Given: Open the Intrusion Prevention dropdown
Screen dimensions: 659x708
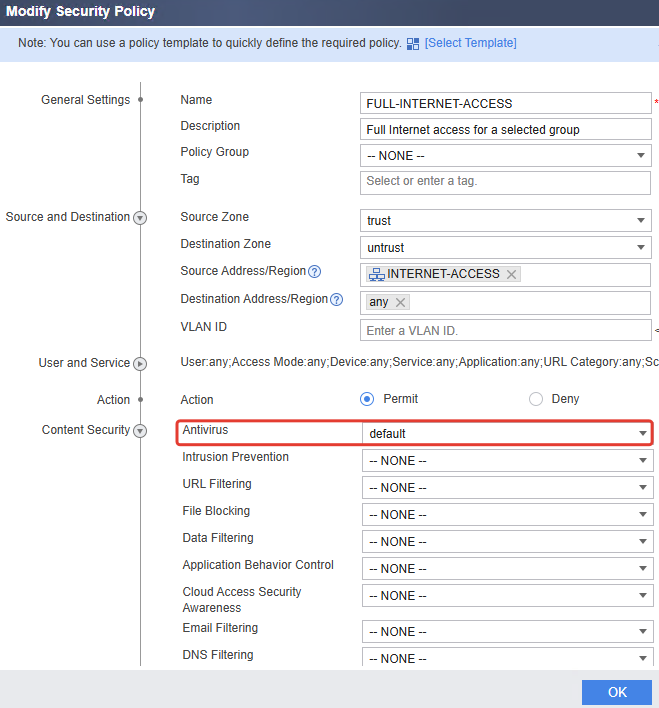Looking at the screenshot, I should [x=507, y=461].
